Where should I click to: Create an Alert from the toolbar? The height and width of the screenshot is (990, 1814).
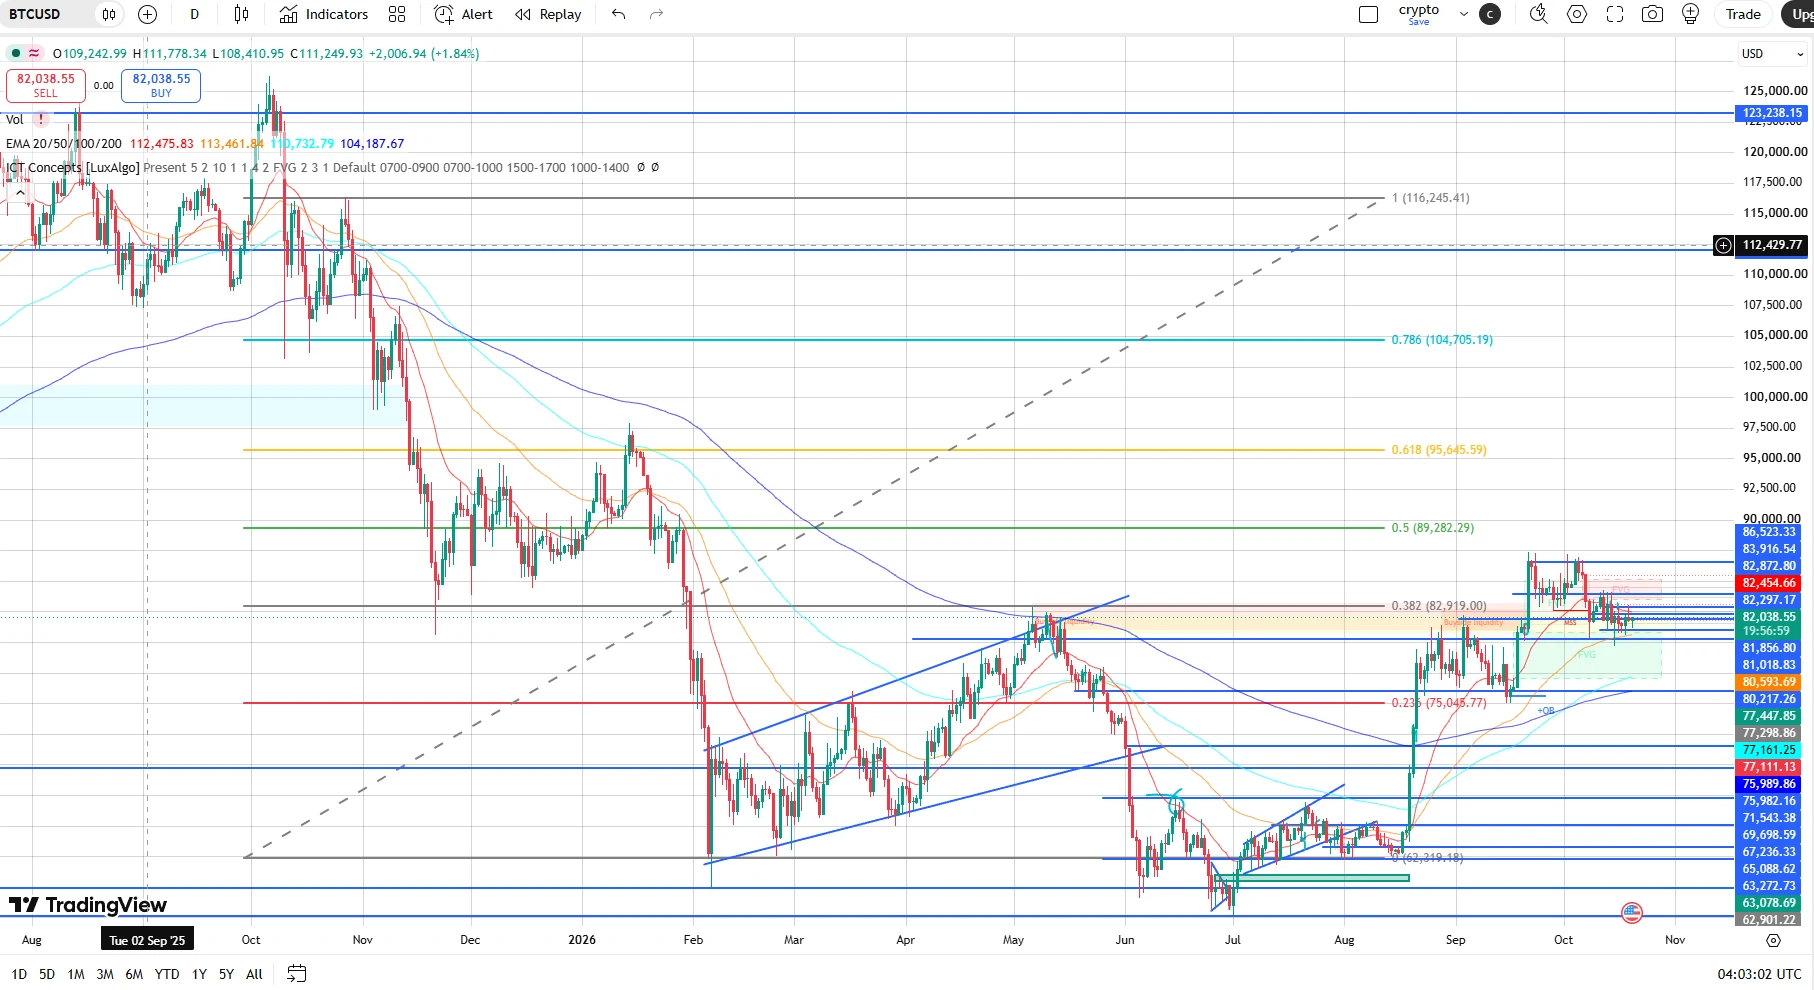(x=464, y=14)
